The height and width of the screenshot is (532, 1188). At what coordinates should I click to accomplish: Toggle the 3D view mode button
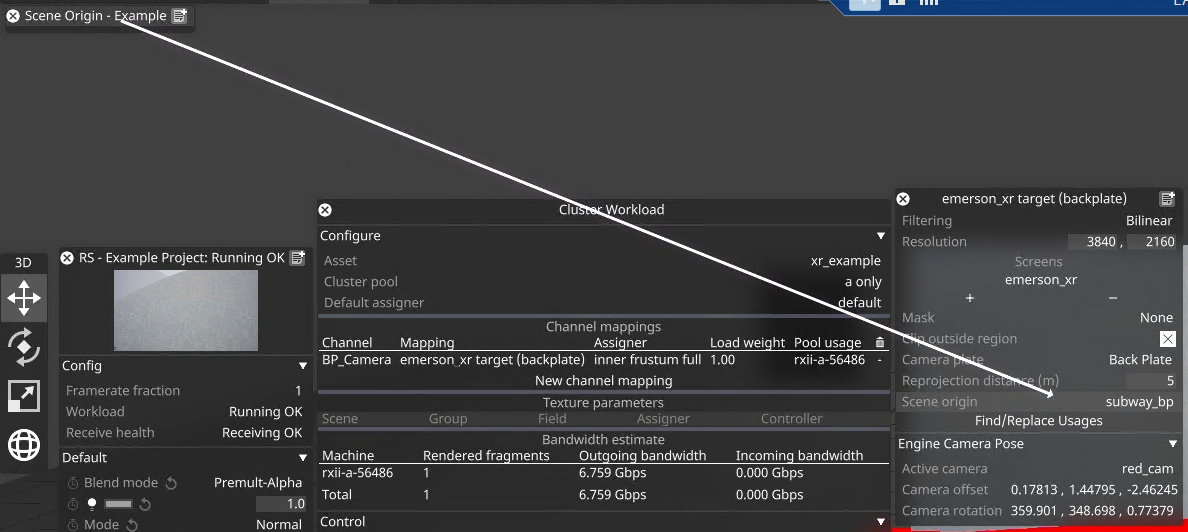[x=23, y=262]
